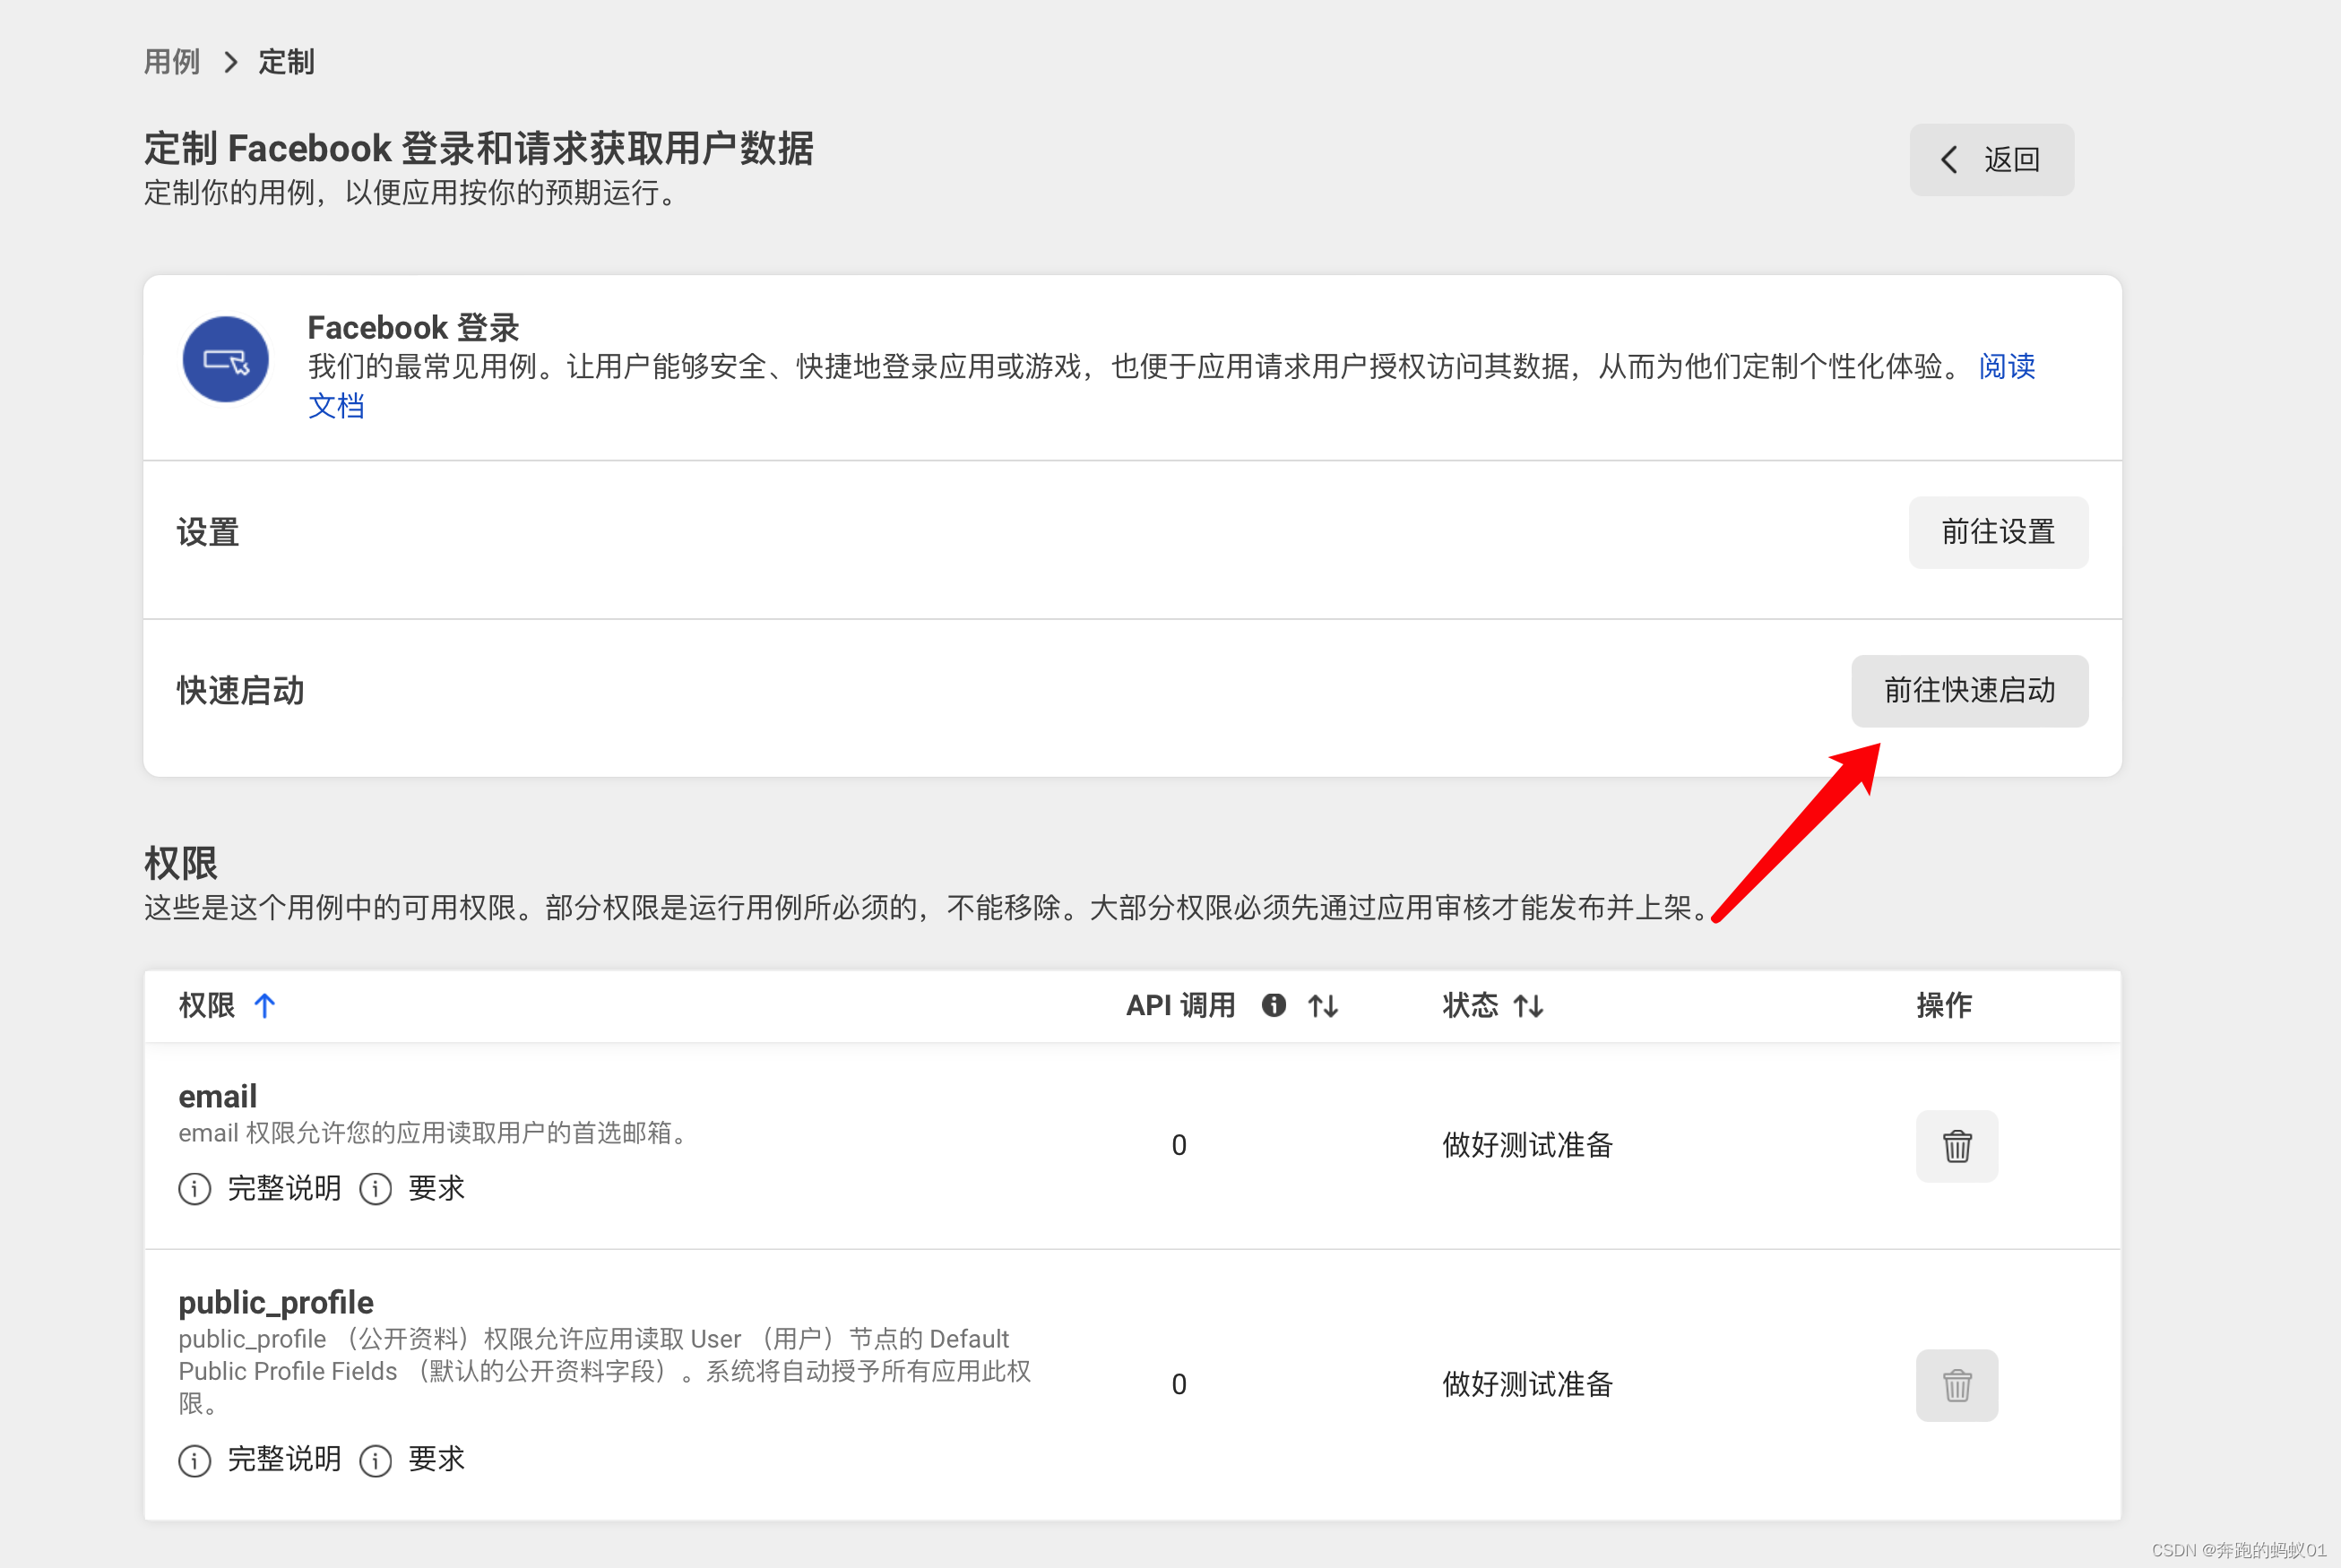This screenshot has height=1568, width=2341.
Task: Open the 阅读文档 documentation link
Action: pos(2006,366)
